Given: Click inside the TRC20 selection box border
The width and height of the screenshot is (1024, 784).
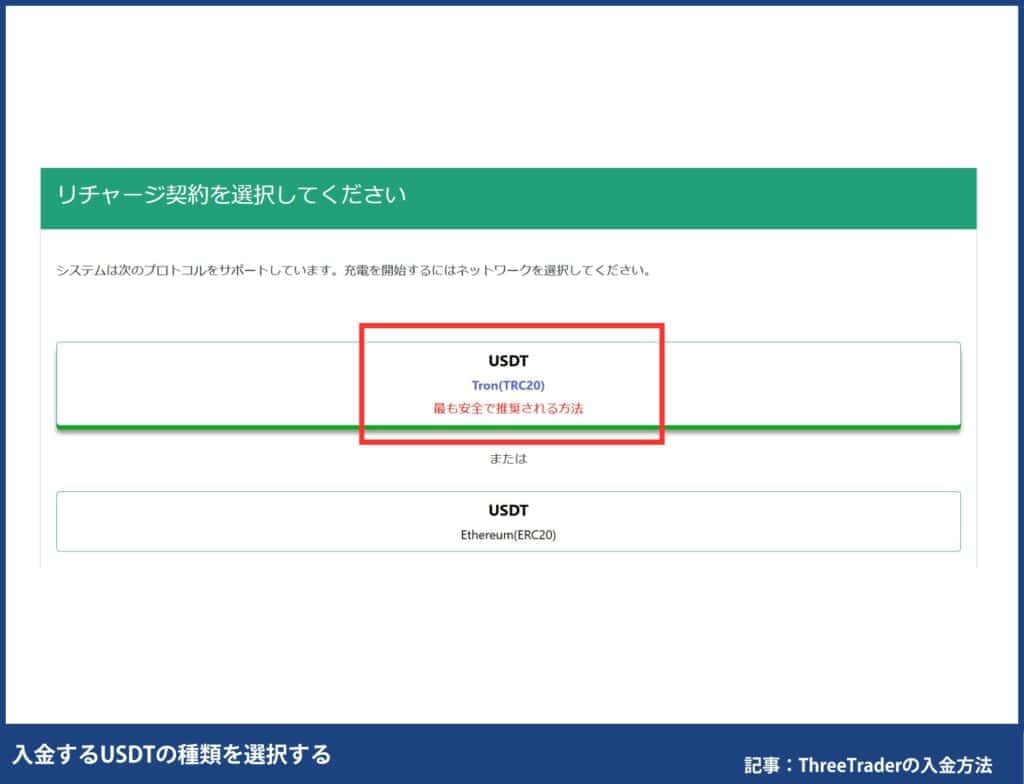Looking at the screenshot, I should (x=200, y=385).
